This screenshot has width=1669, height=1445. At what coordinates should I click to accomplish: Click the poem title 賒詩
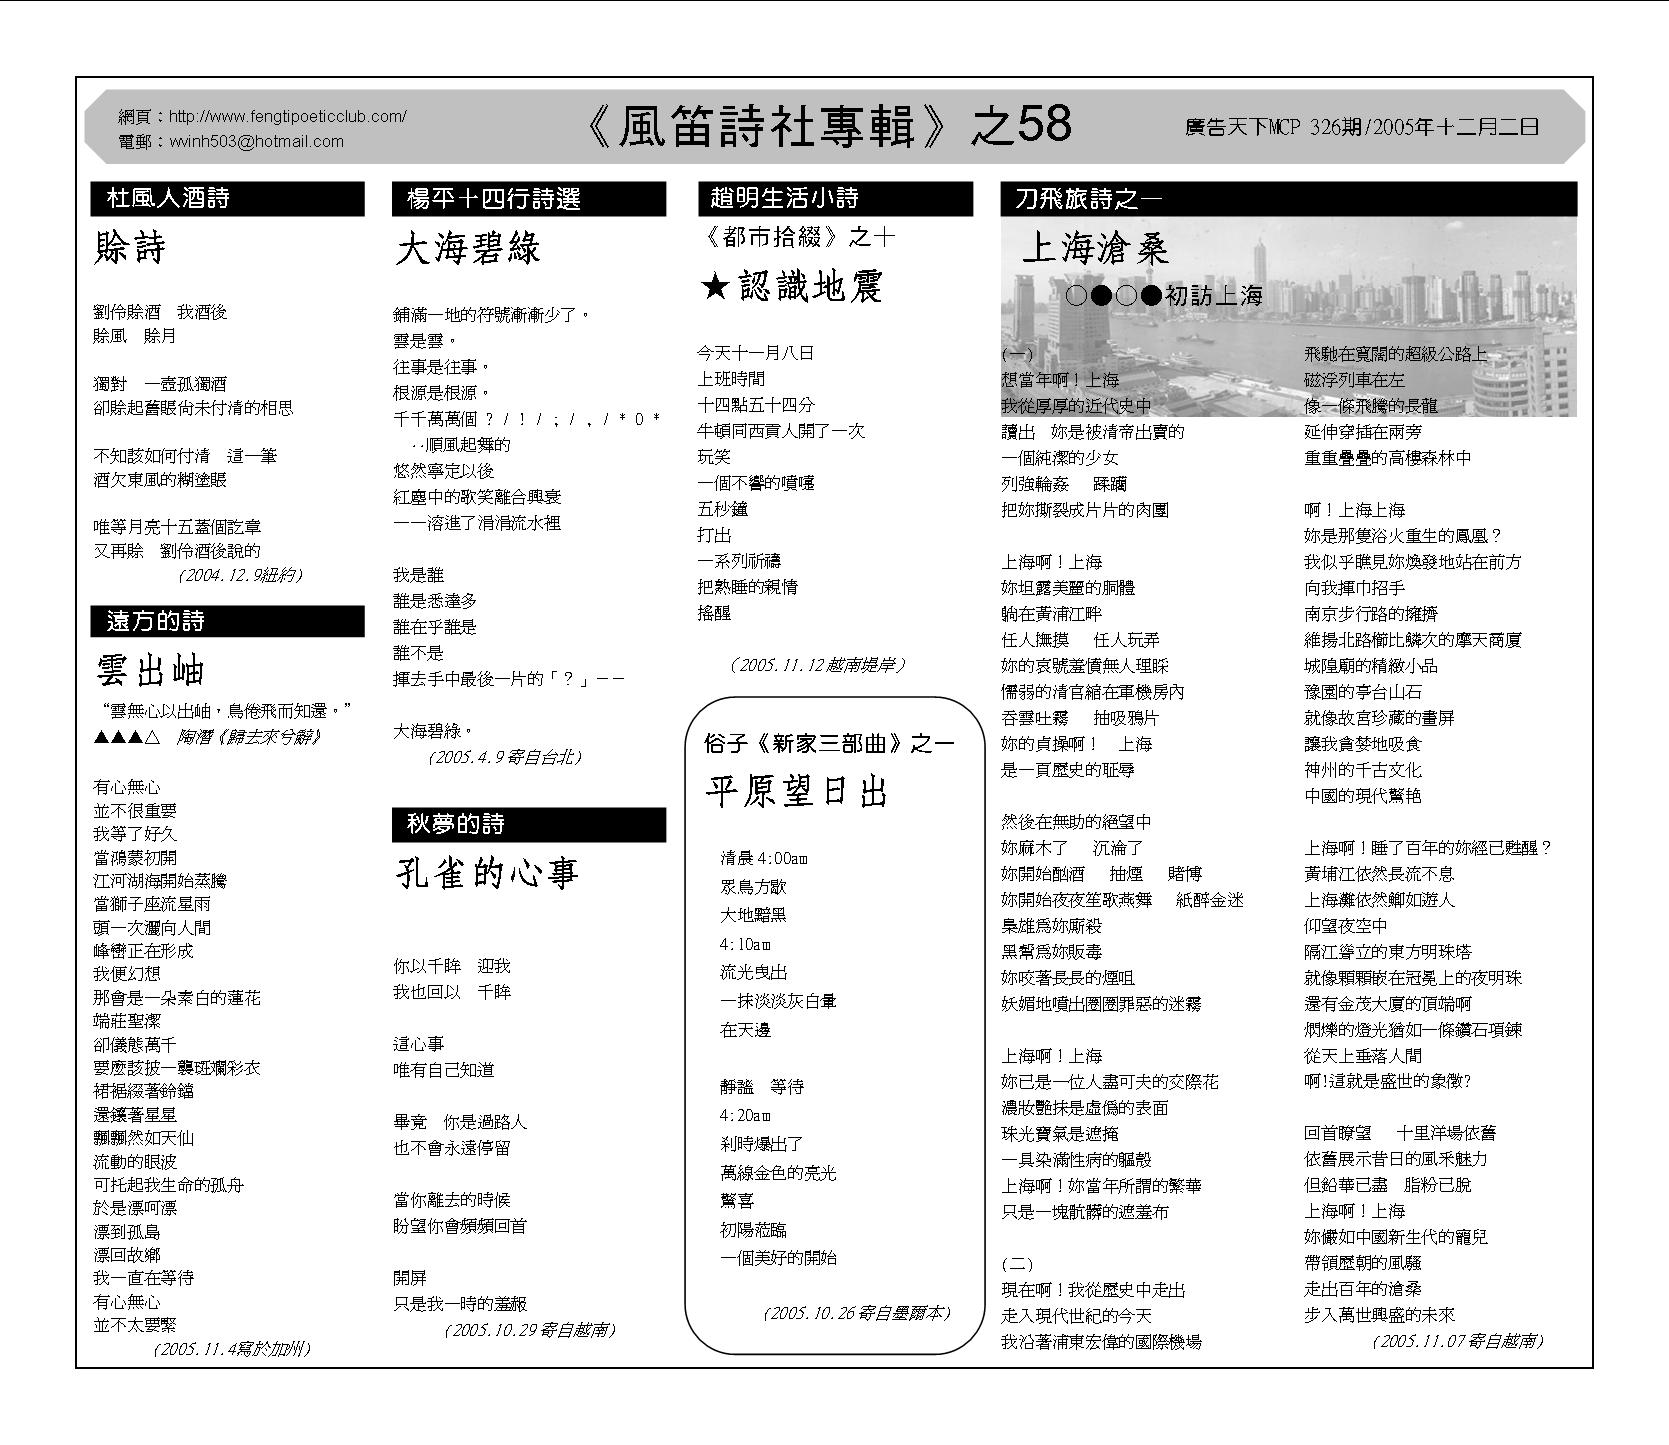(130, 248)
